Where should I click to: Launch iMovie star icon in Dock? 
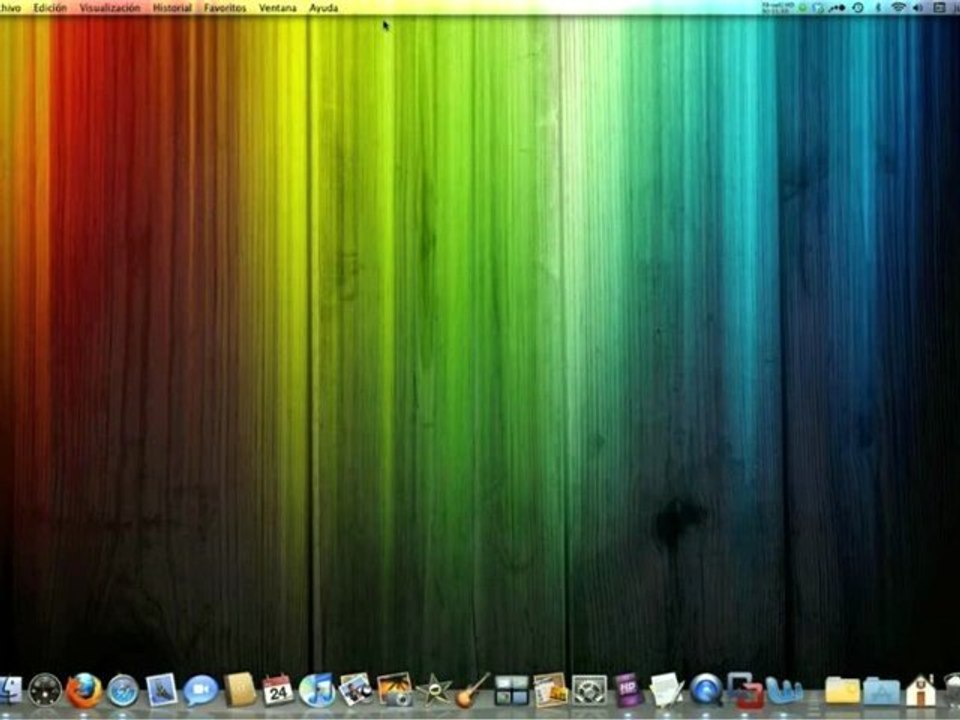pos(433,690)
